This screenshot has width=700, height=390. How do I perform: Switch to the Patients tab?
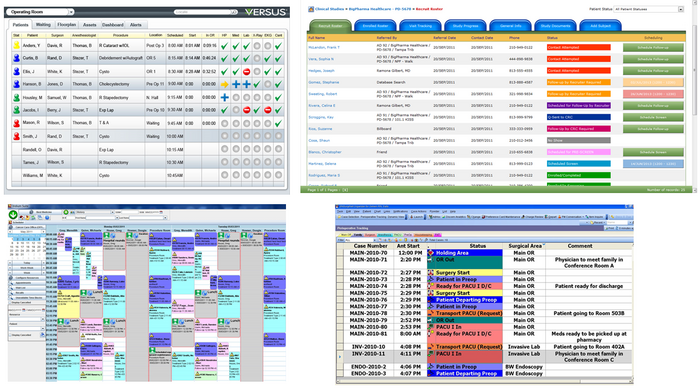[20, 25]
